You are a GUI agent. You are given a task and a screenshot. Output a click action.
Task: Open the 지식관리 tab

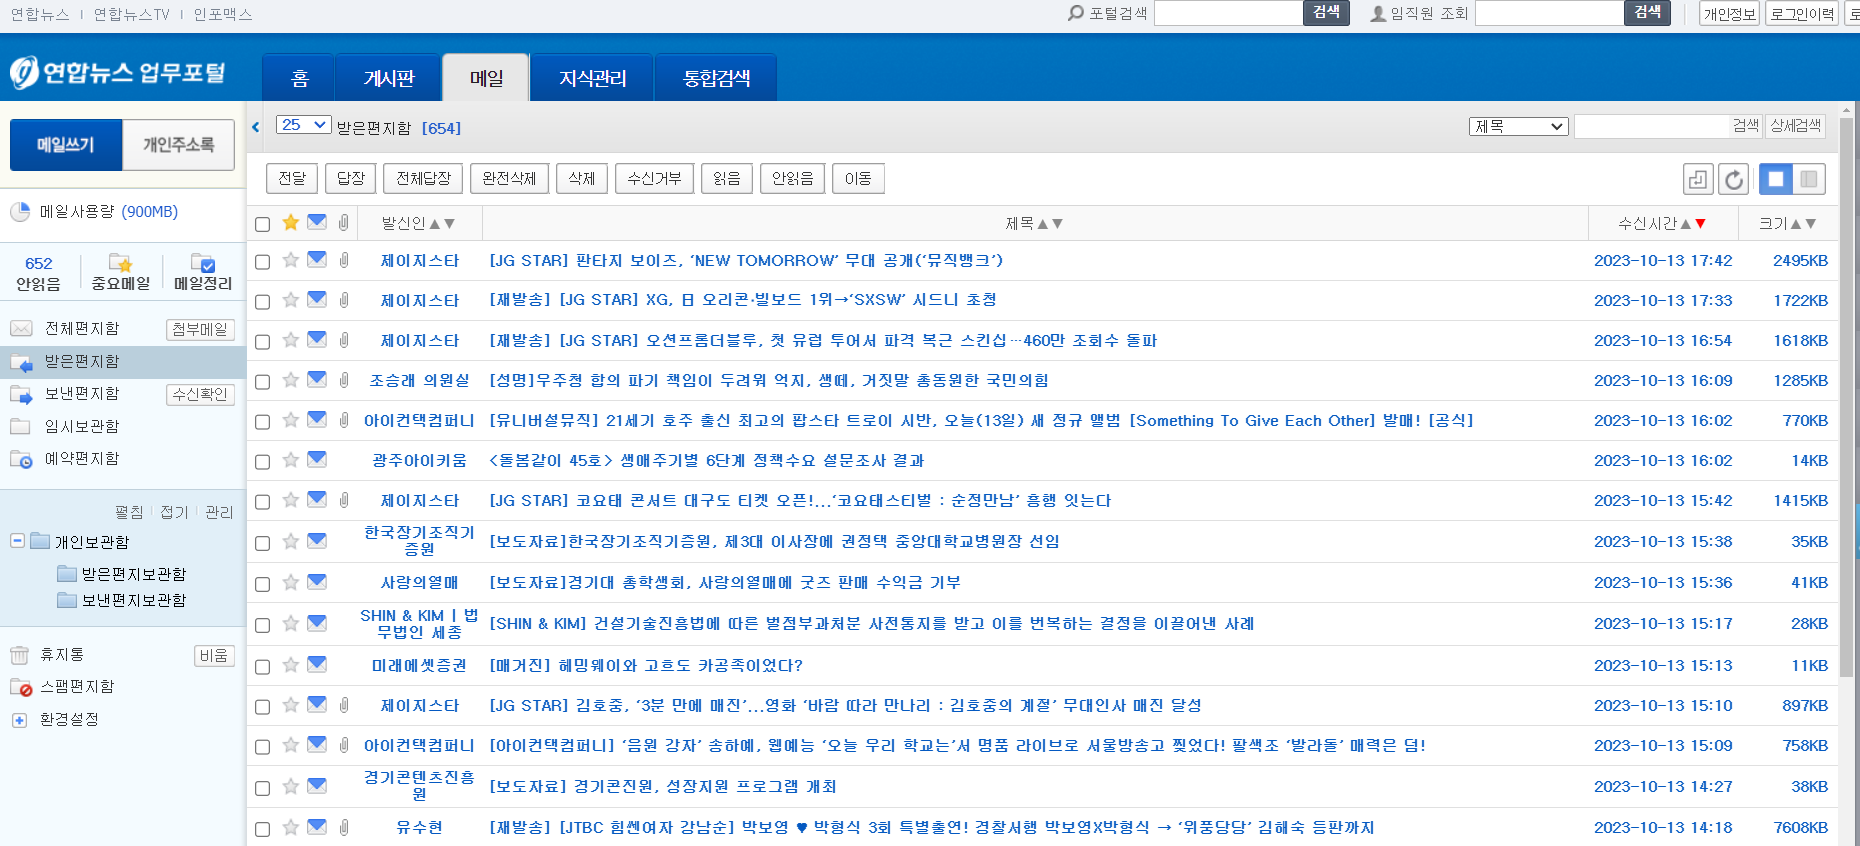[592, 78]
